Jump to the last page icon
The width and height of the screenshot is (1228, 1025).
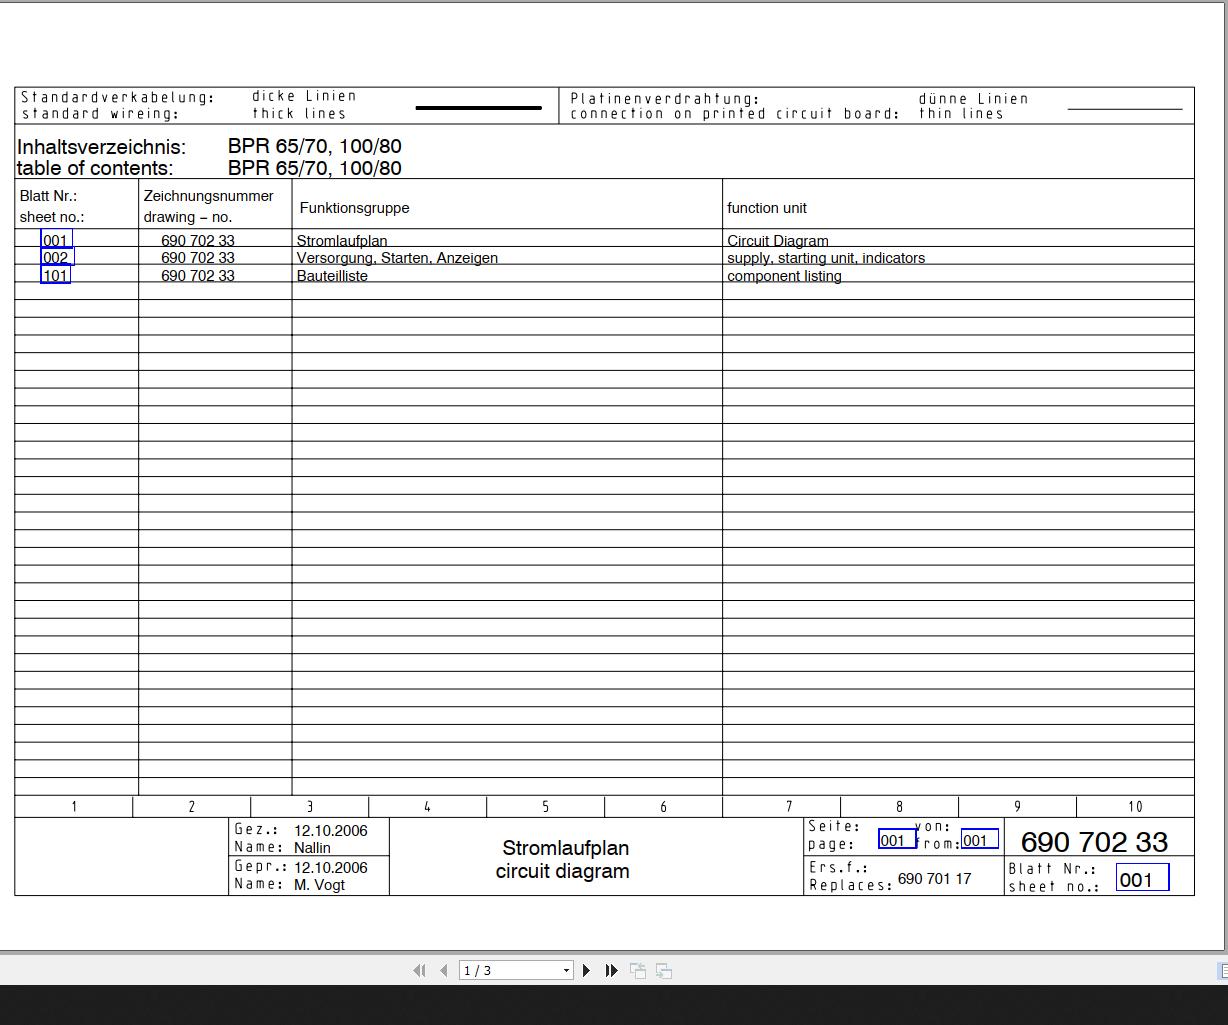pyautogui.click(x=611, y=970)
